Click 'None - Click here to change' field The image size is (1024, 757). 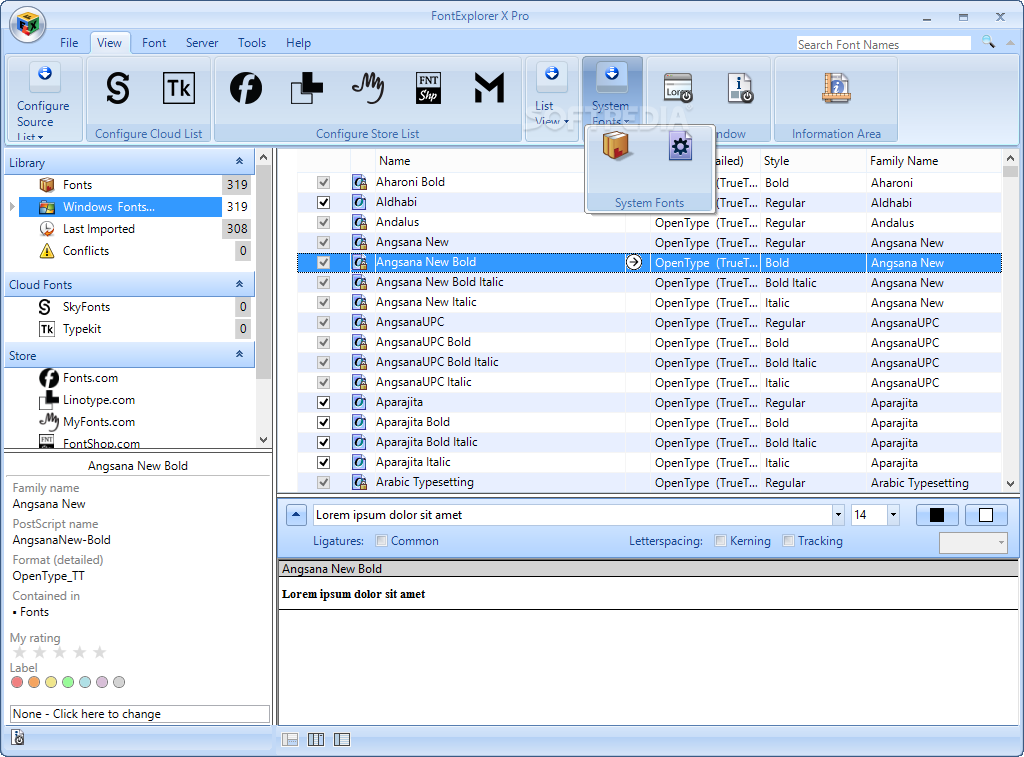tap(140, 714)
